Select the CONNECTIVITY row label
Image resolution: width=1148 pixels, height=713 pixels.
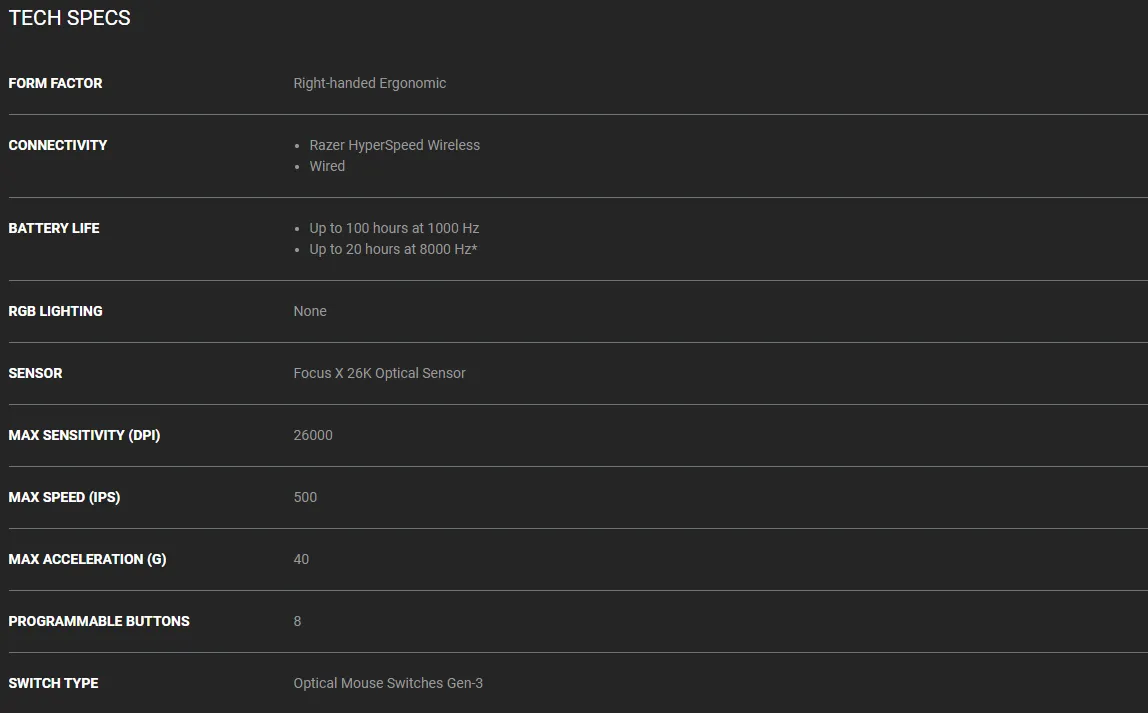click(x=57, y=145)
